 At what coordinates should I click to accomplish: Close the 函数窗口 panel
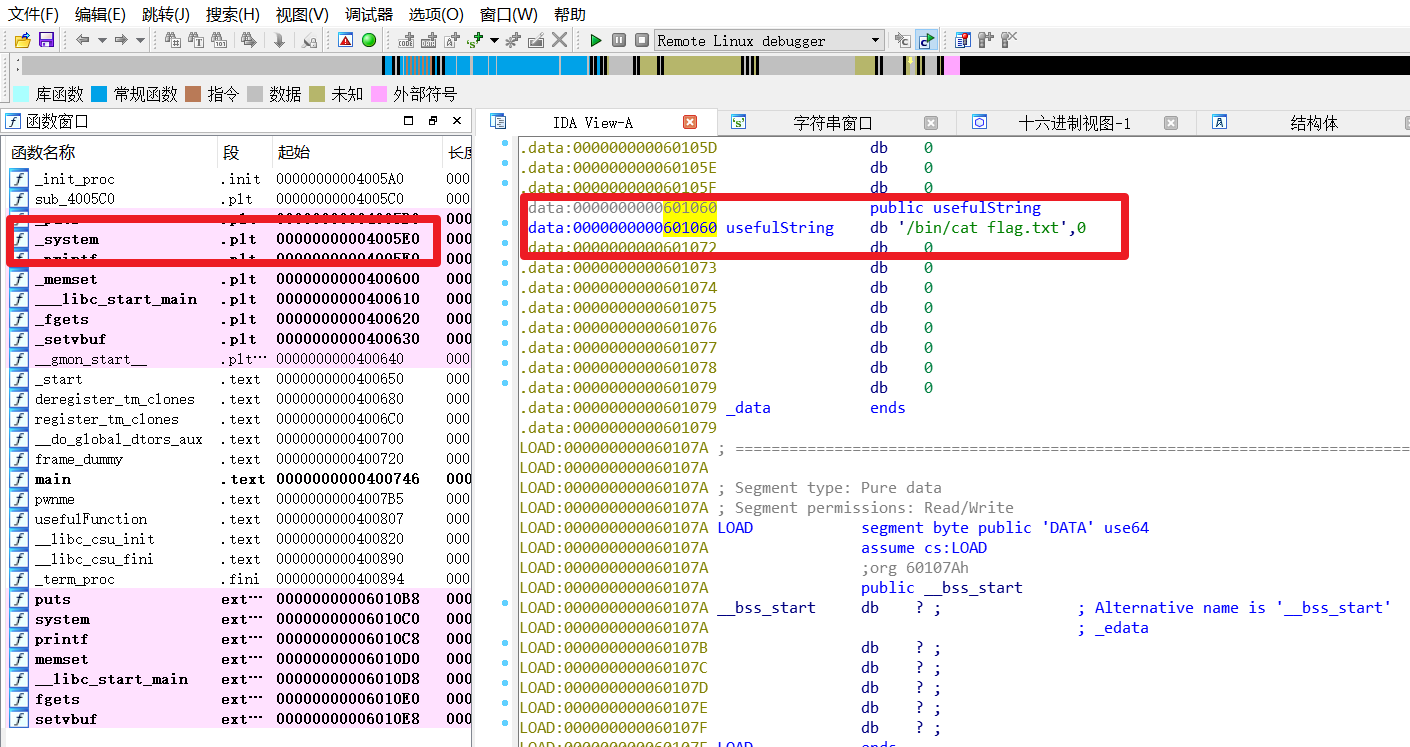[457, 121]
